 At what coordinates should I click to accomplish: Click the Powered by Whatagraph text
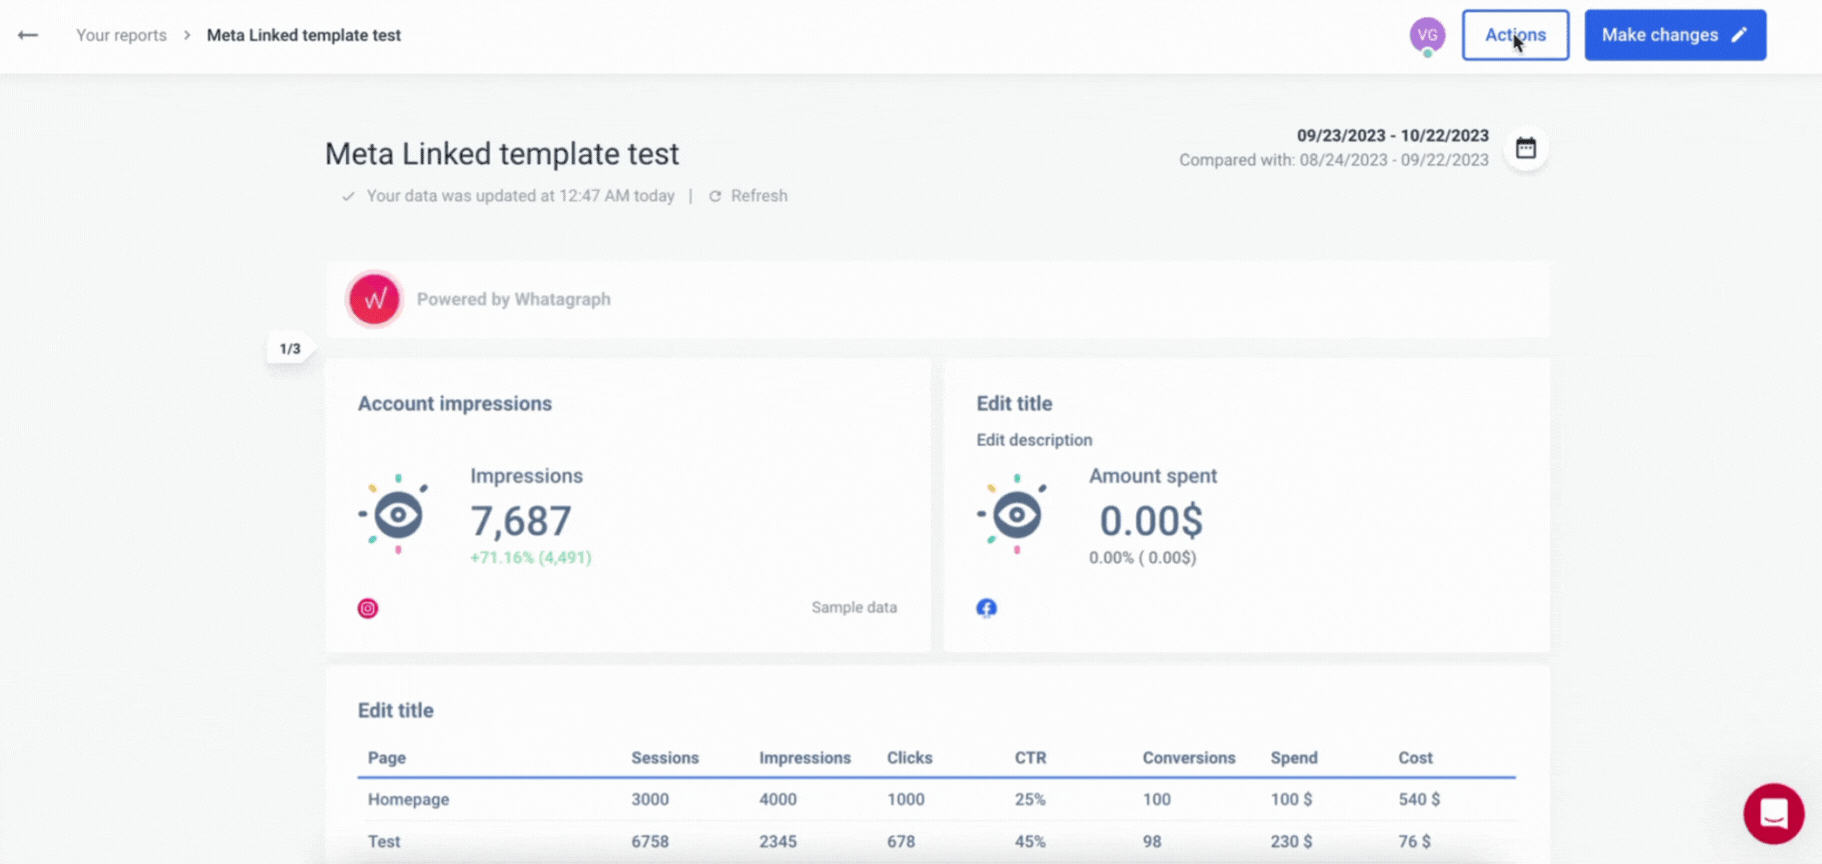pyautogui.click(x=514, y=299)
